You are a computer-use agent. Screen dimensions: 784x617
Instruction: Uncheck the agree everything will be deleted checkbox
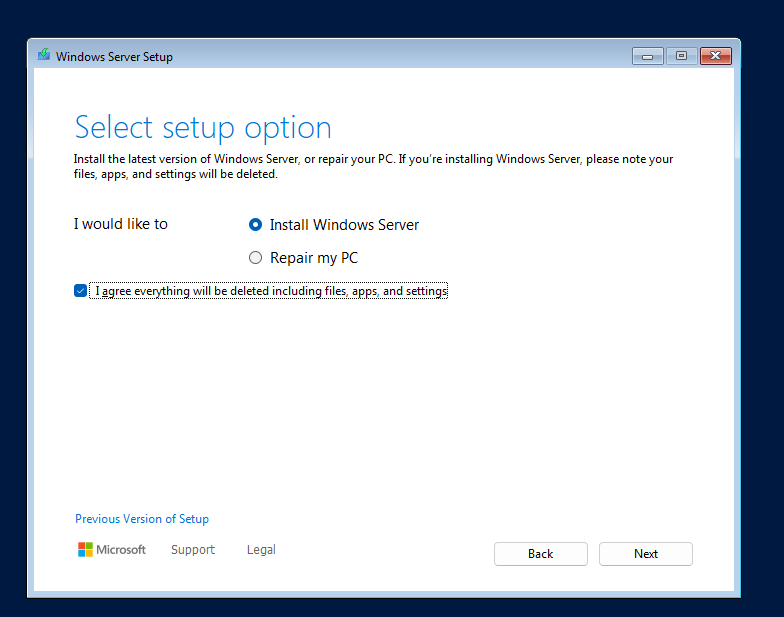click(80, 290)
